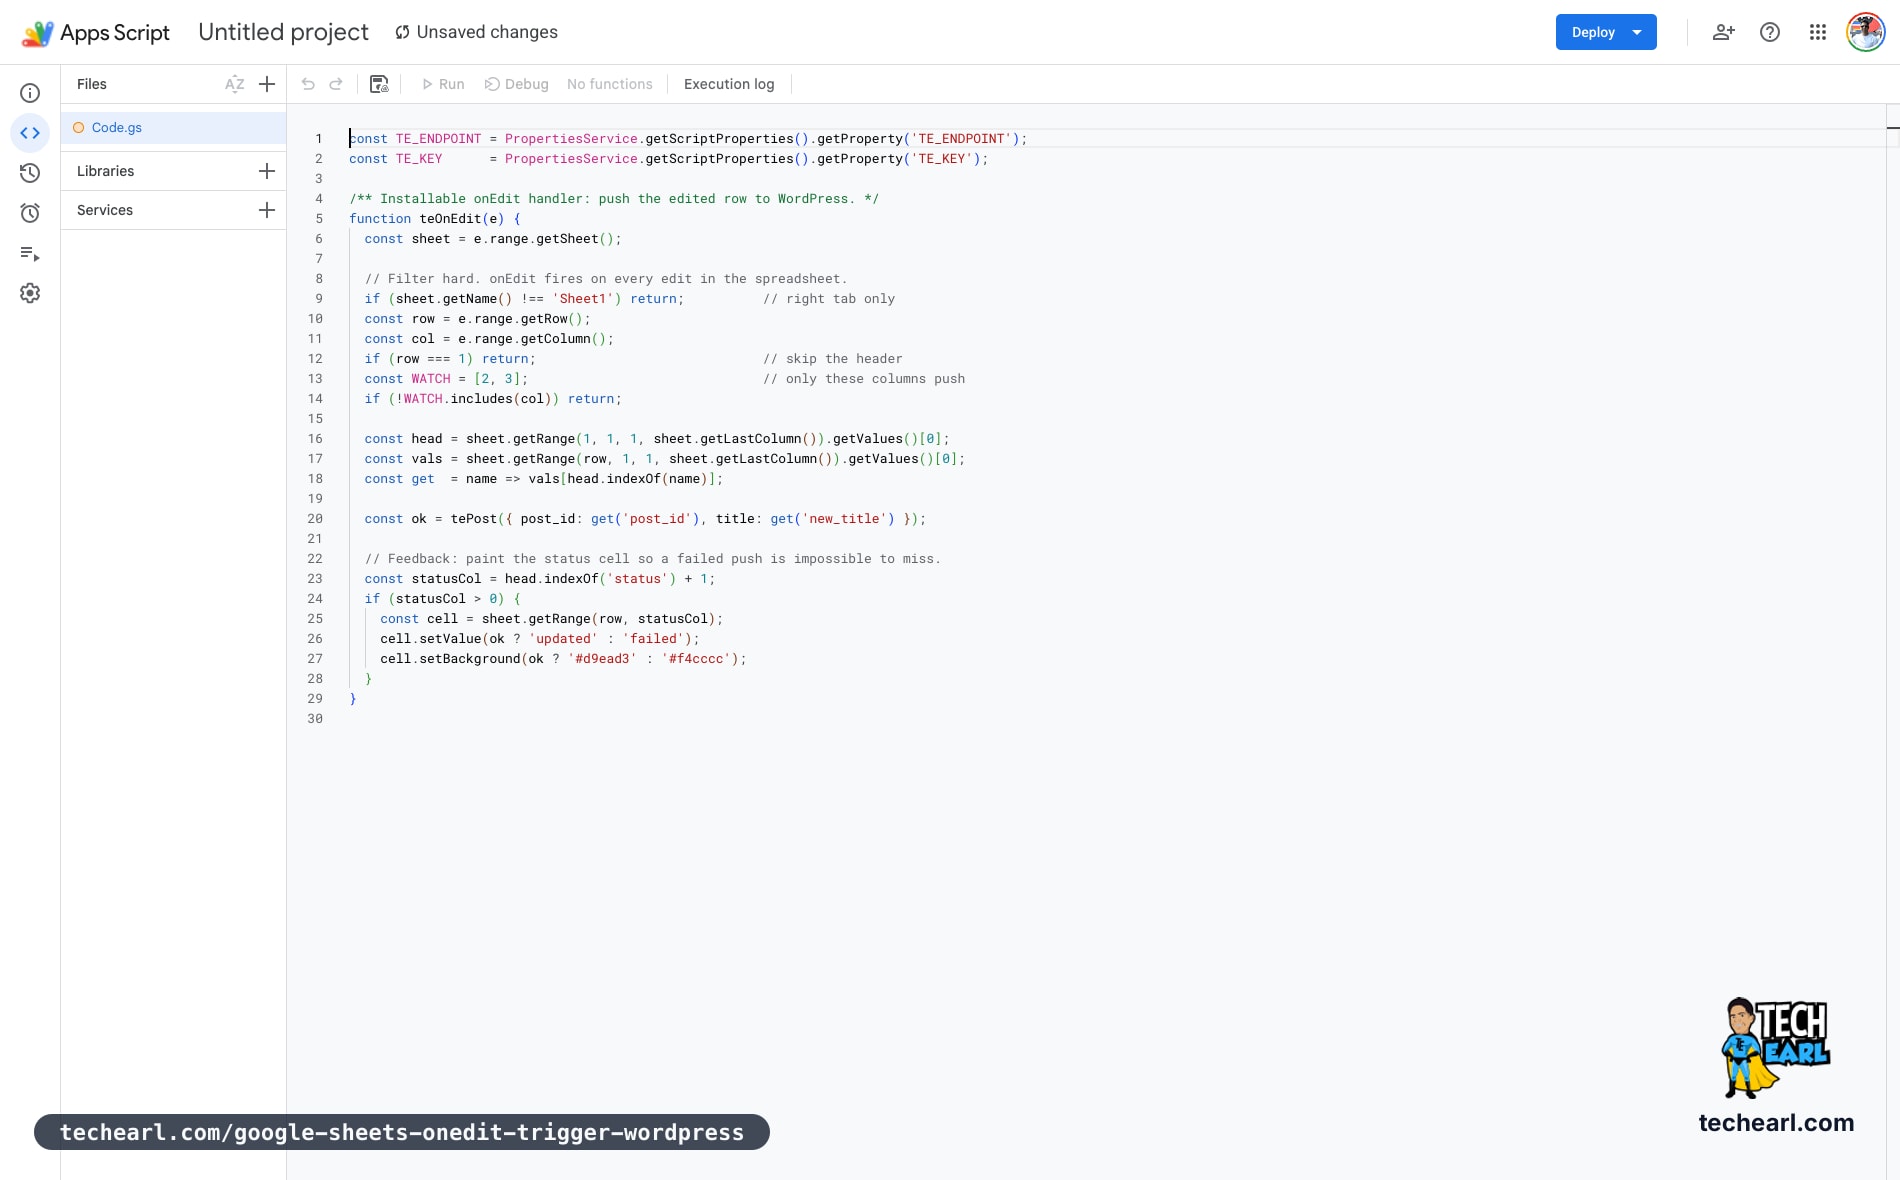Click '#d9ead3' color string on line 27

tap(602, 659)
